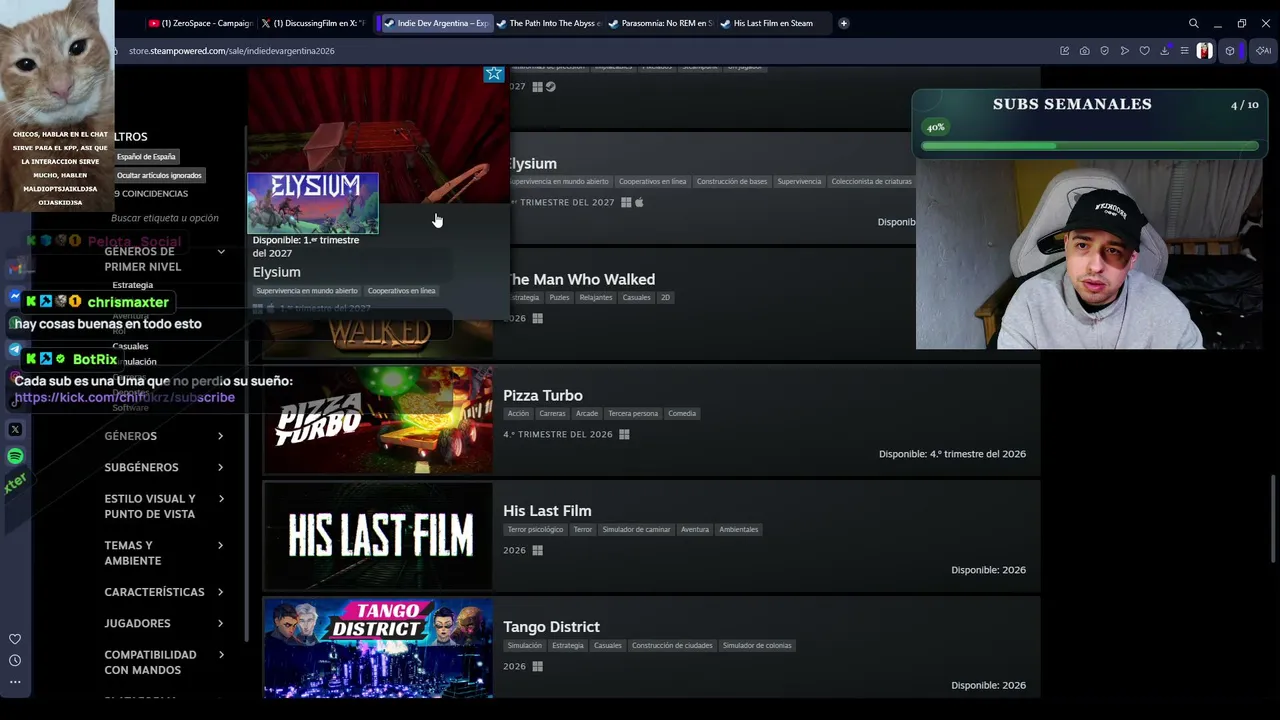Click the Subs Semanales progress bar
Viewport: 1280px width, 720px height.
point(1090,146)
